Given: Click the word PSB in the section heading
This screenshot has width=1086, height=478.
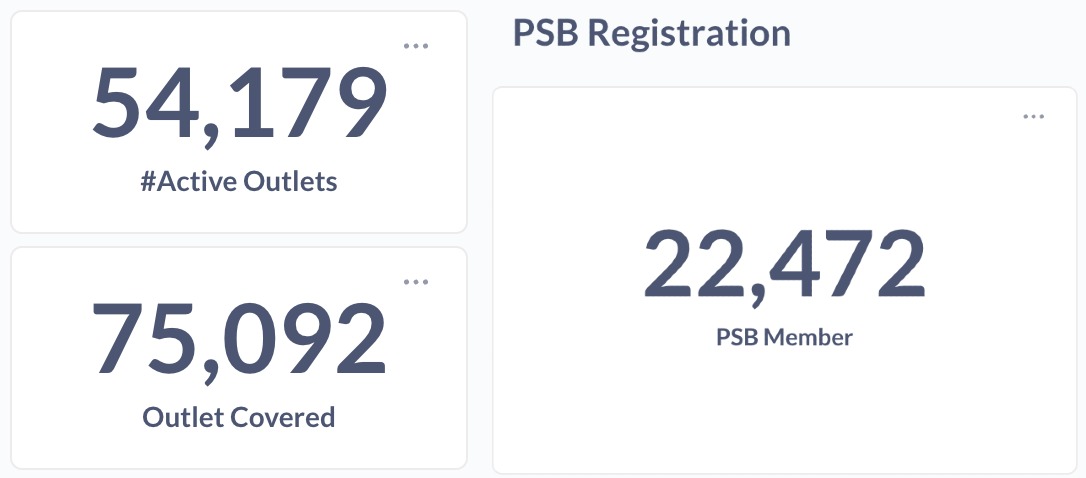Looking at the screenshot, I should pyautogui.click(x=544, y=34).
